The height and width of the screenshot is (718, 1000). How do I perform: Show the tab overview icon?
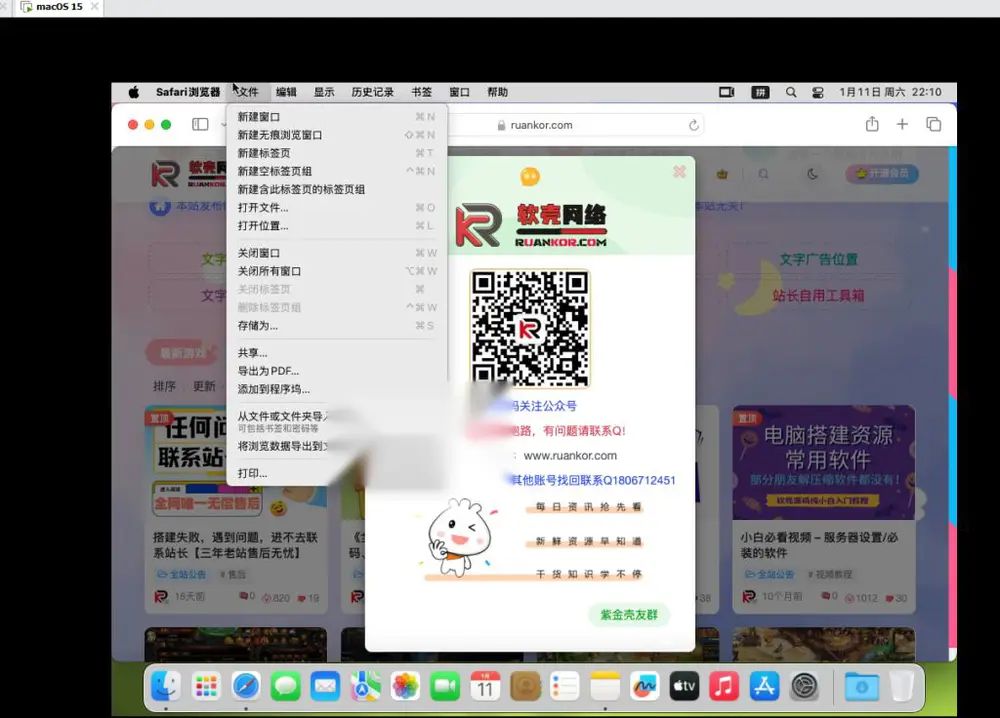tap(933, 124)
